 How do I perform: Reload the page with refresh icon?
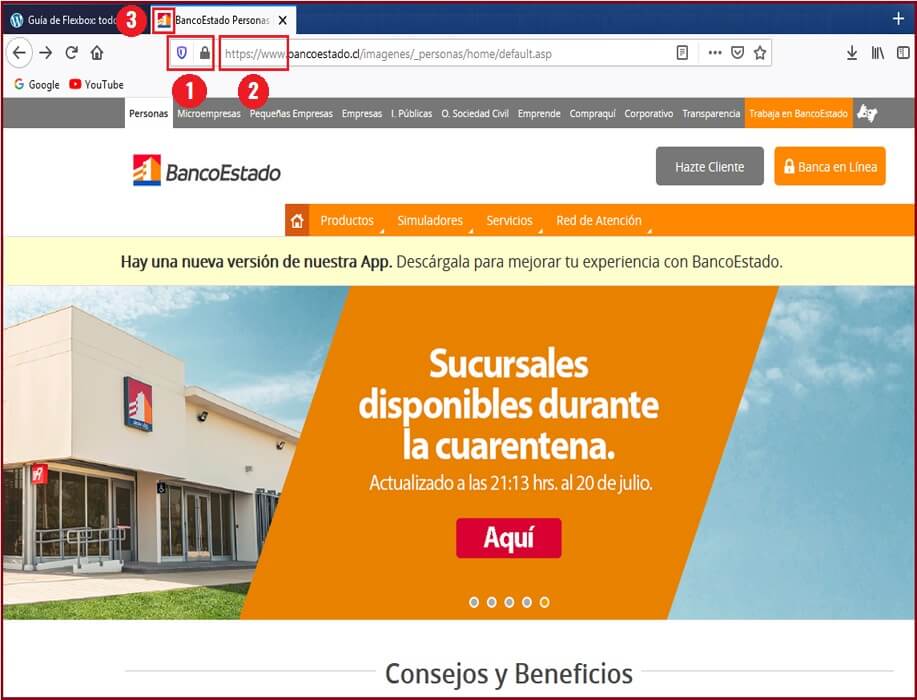(x=71, y=53)
